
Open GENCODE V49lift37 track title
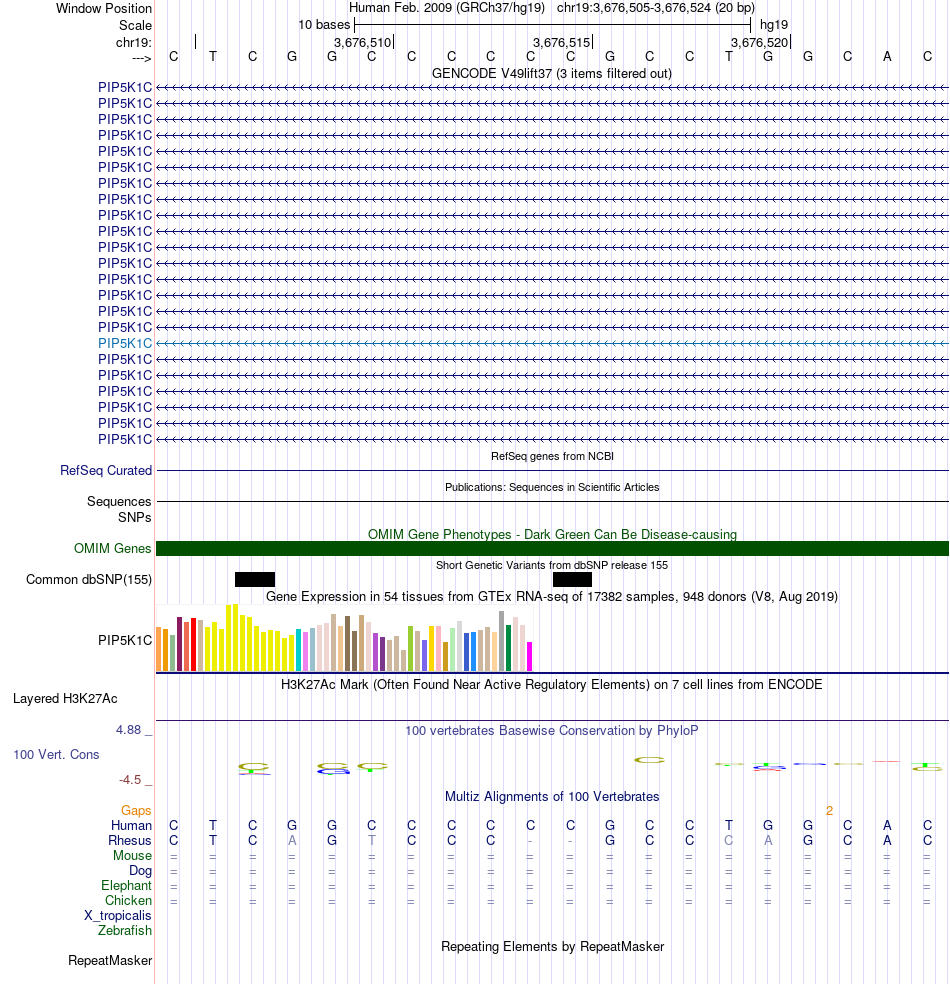pyautogui.click(x=552, y=73)
